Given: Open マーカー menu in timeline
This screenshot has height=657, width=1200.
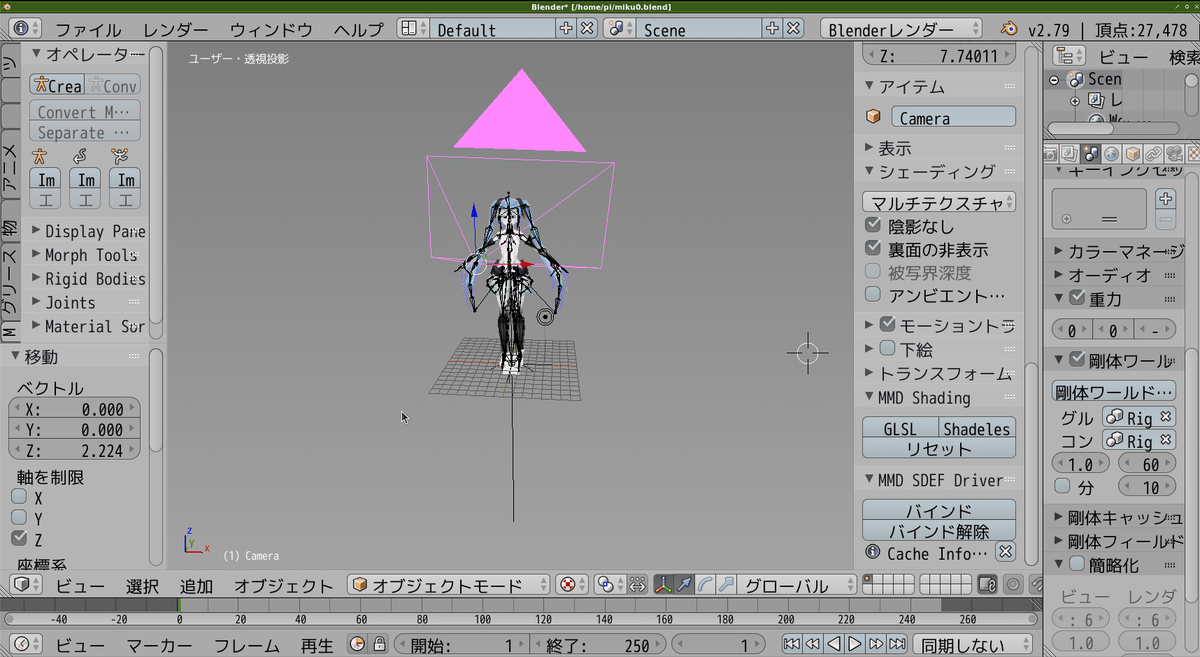Looking at the screenshot, I should coord(160,645).
